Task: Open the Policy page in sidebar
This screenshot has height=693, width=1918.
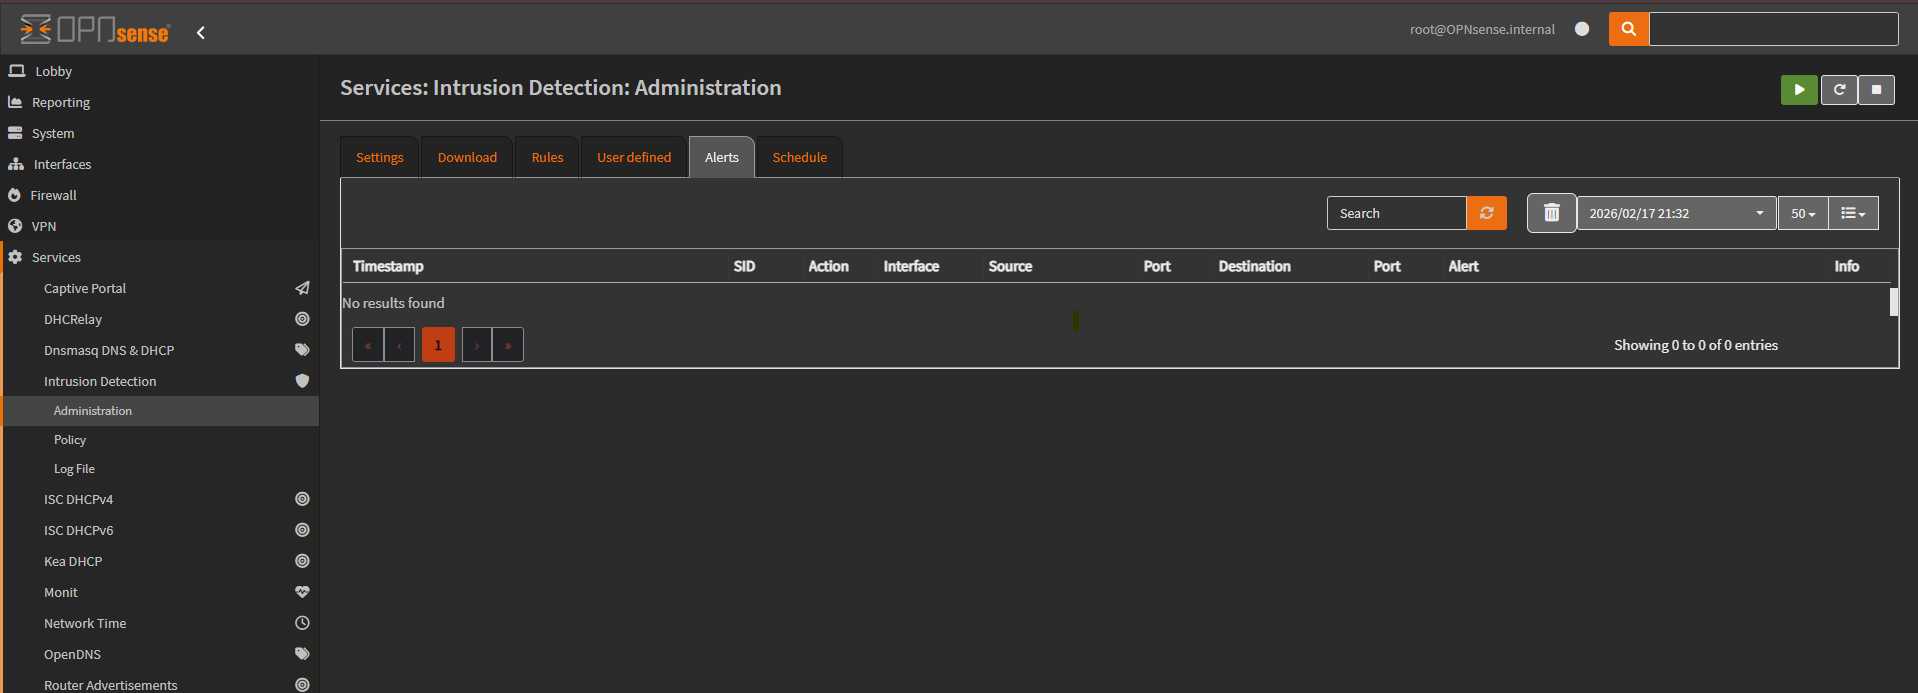Action: click(x=70, y=440)
